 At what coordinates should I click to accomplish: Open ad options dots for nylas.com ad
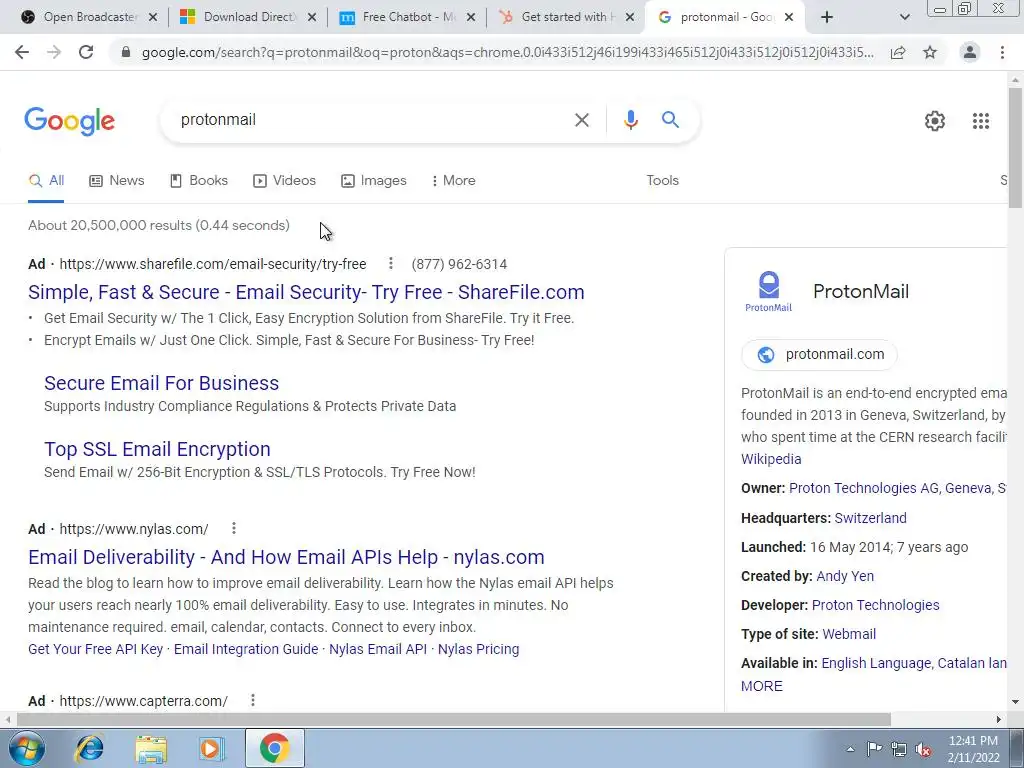click(234, 528)
